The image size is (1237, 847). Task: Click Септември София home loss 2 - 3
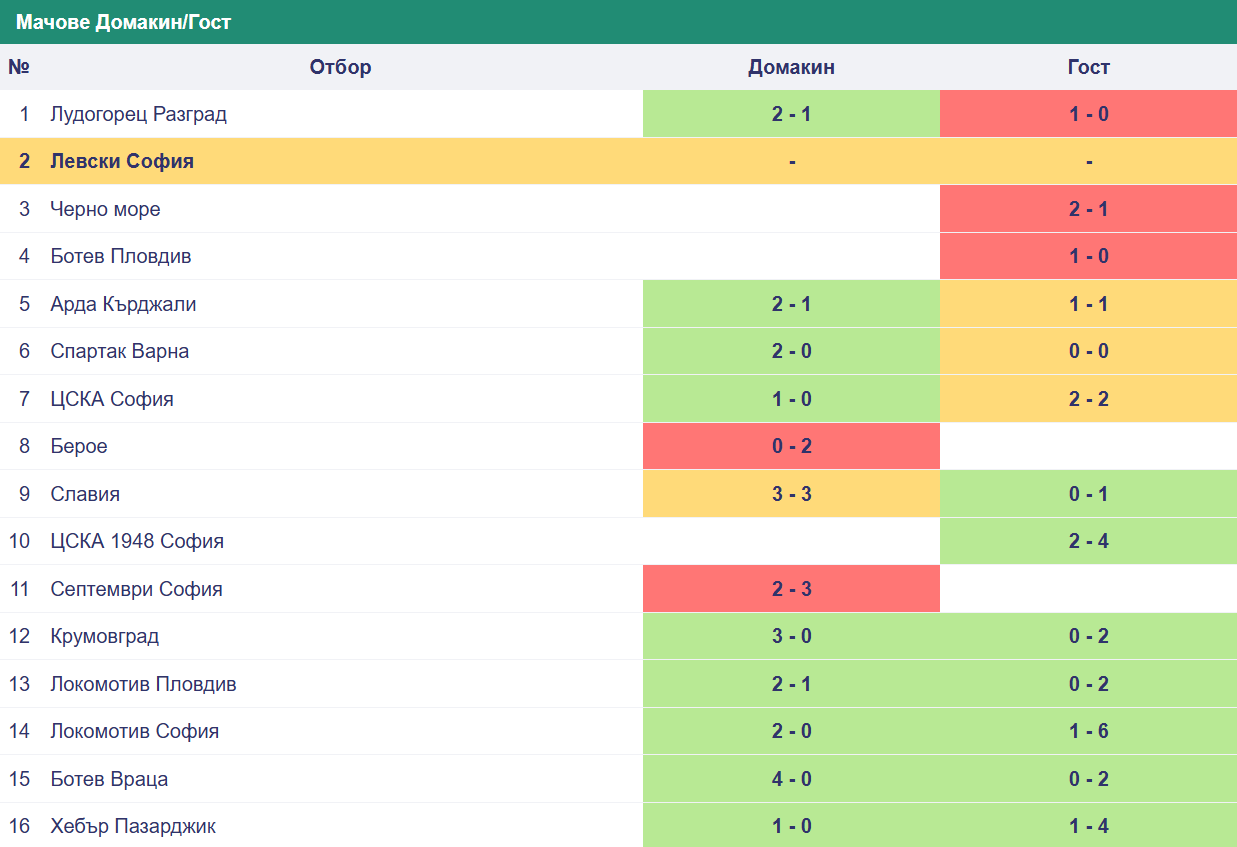791,589
